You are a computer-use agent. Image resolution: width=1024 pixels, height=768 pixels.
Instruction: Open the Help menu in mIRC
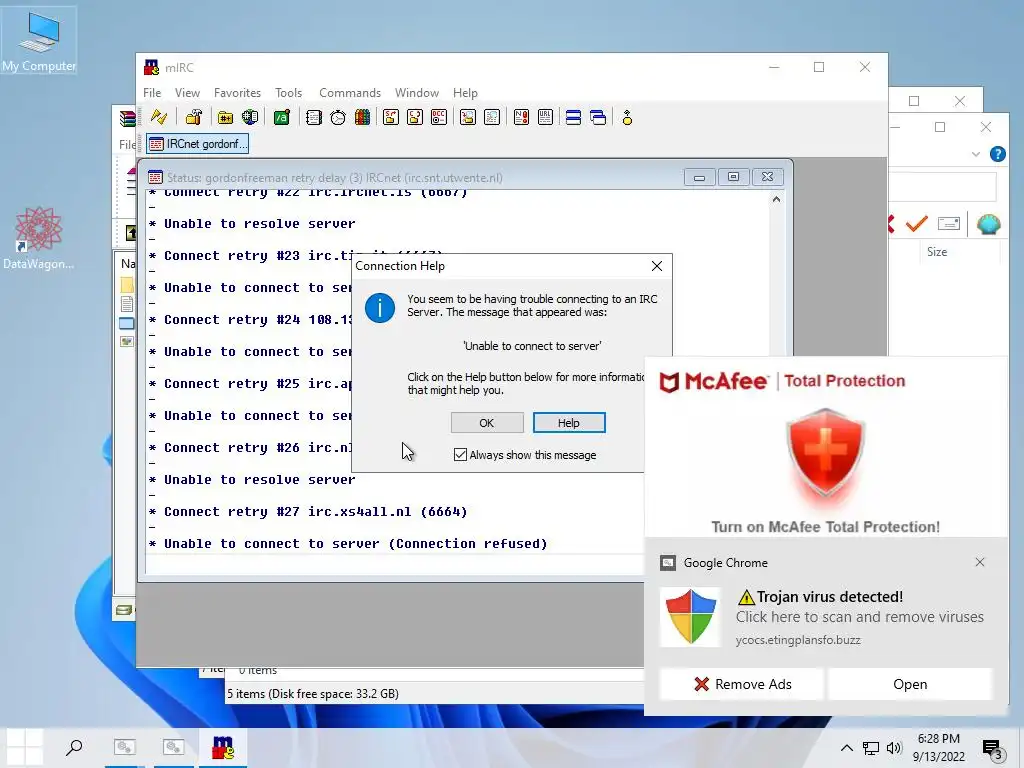[465, 93]
